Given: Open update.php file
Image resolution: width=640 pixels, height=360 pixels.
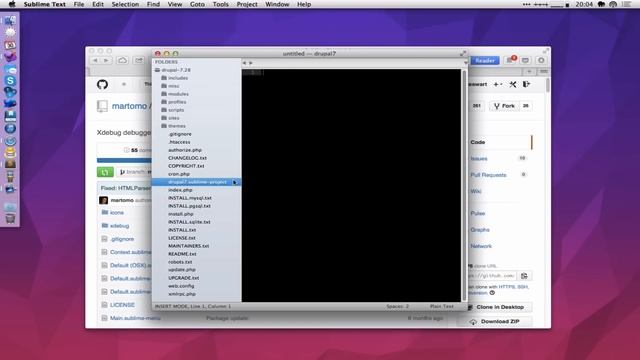Looking at the screenshot, I should pos(182,270).
